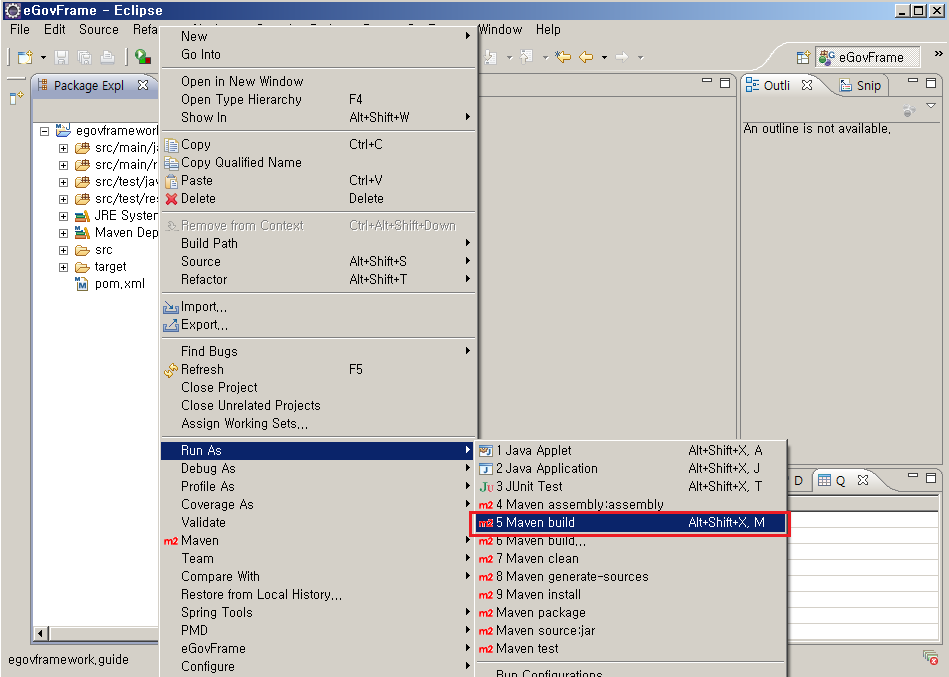Click Package Explorer horizontal scrollbar left arrow
Image resolution: width=949 pixels, height=677 pixels.
click(x=41, y=634)
